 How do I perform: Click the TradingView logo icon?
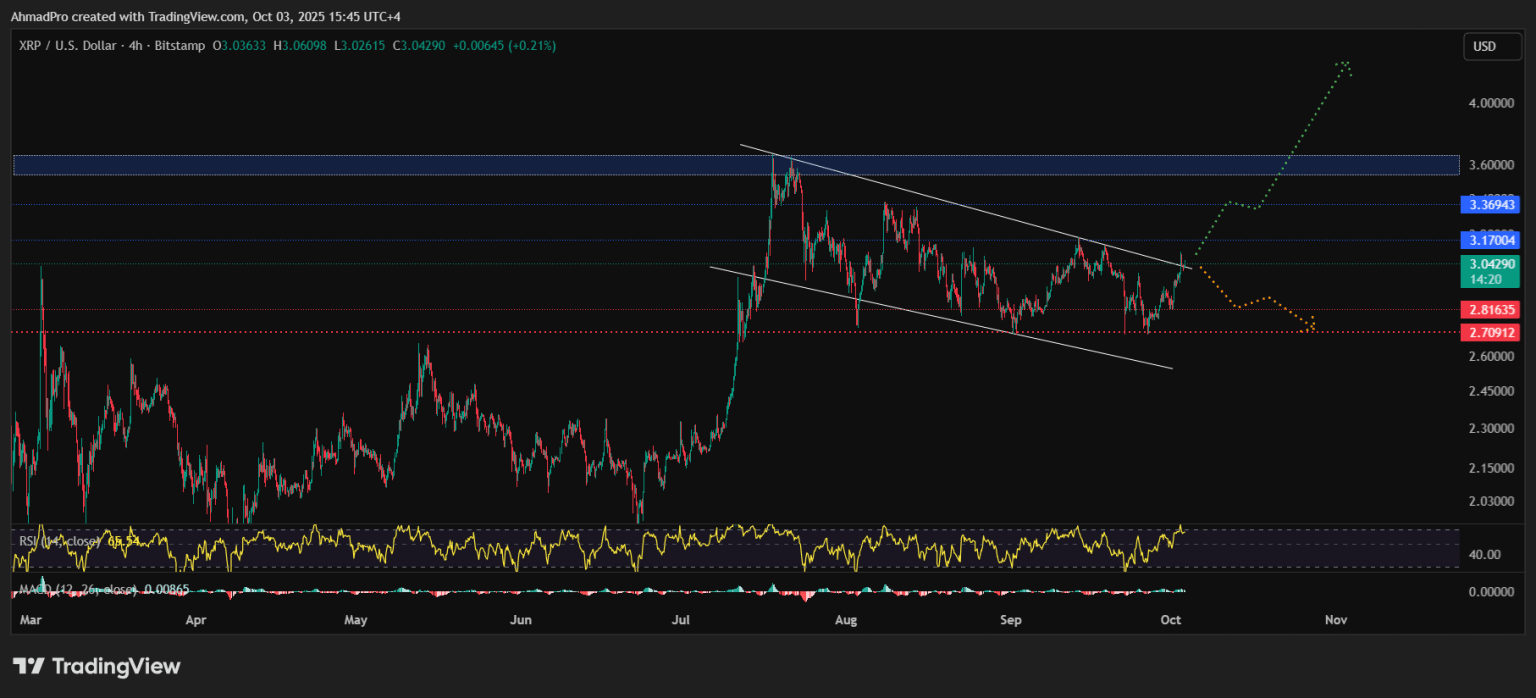click(27, 666)
